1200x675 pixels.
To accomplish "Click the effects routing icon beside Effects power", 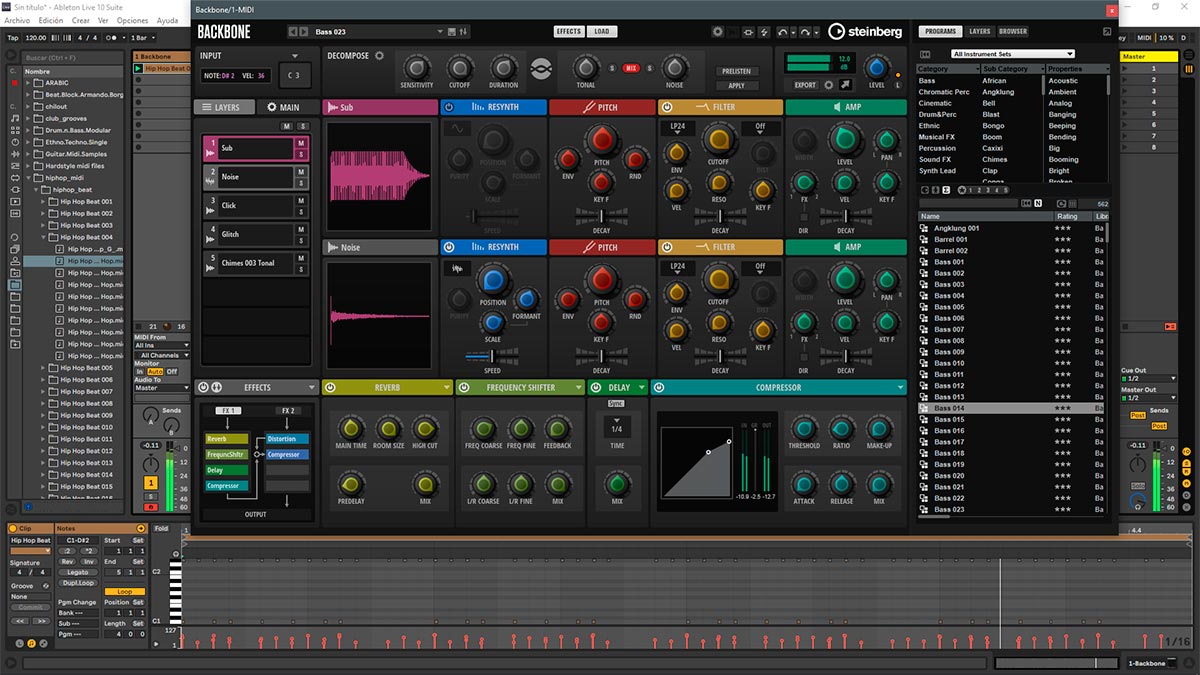I will [216, 387].
